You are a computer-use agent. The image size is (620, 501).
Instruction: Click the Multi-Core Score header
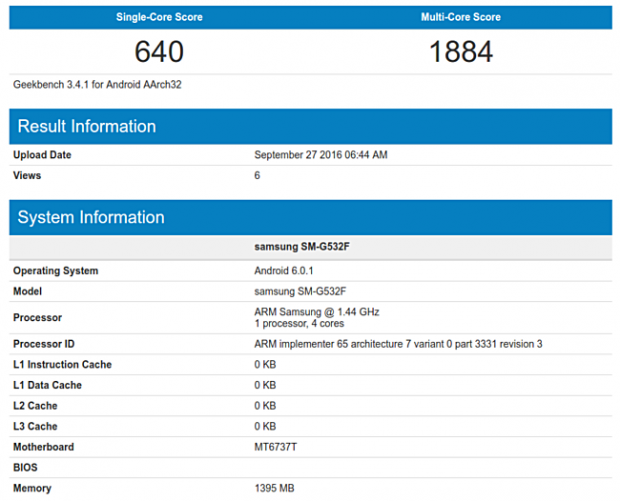[461, 17]
